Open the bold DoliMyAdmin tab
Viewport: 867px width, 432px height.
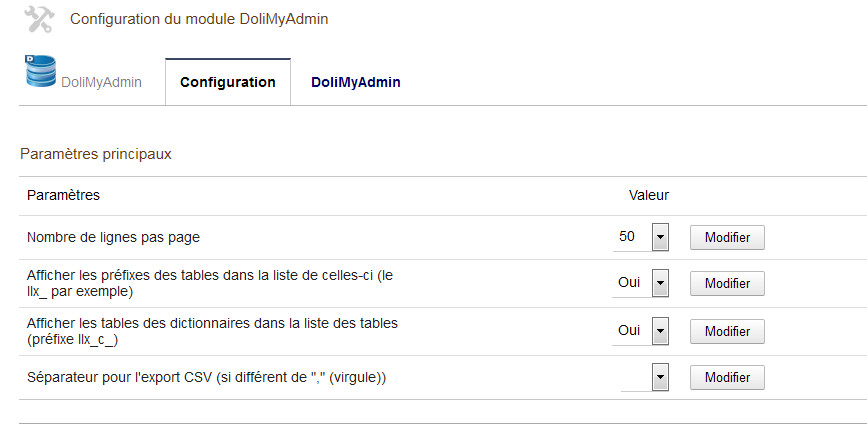tap(355, 82)
